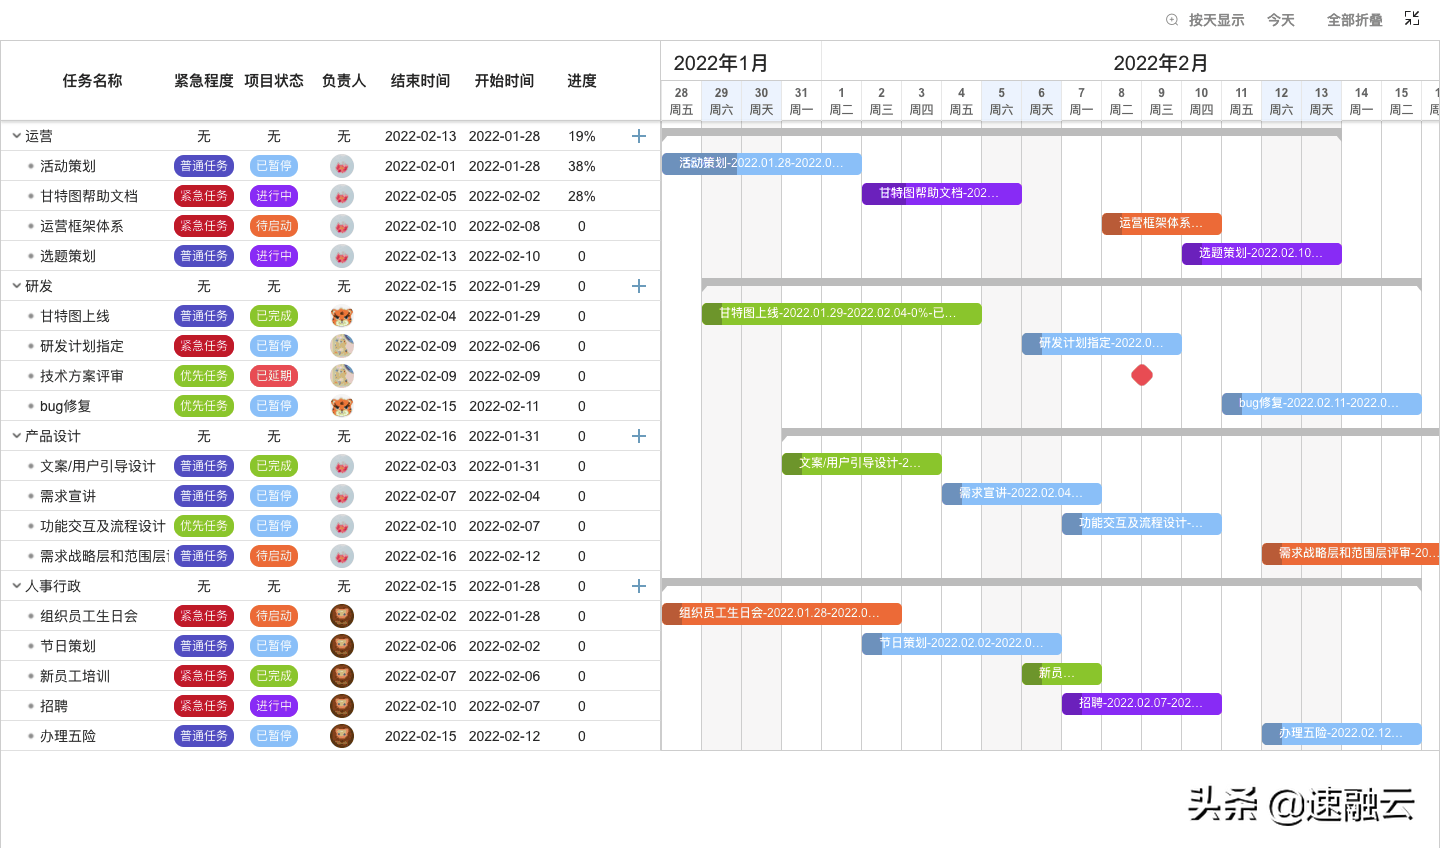Click the owl avatar in 节日策划 row
The image size is (1440, 848).
click(x=342, y=646)
